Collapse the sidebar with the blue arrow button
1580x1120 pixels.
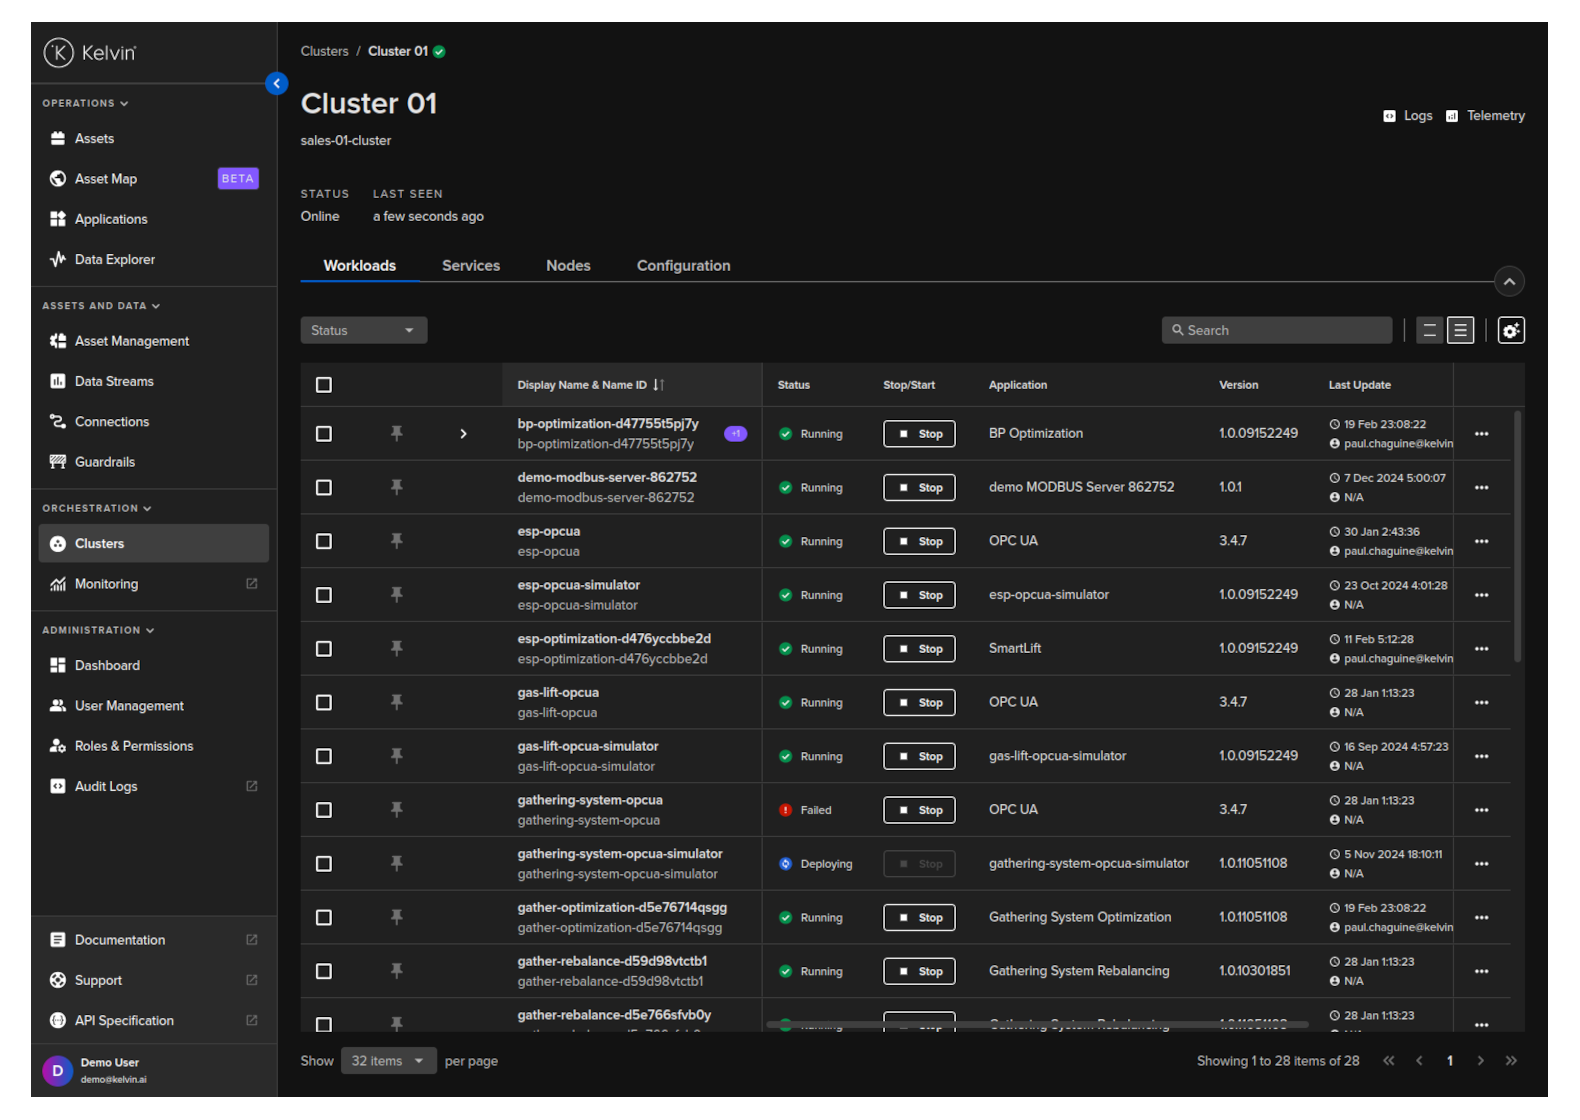coord(277,84)
